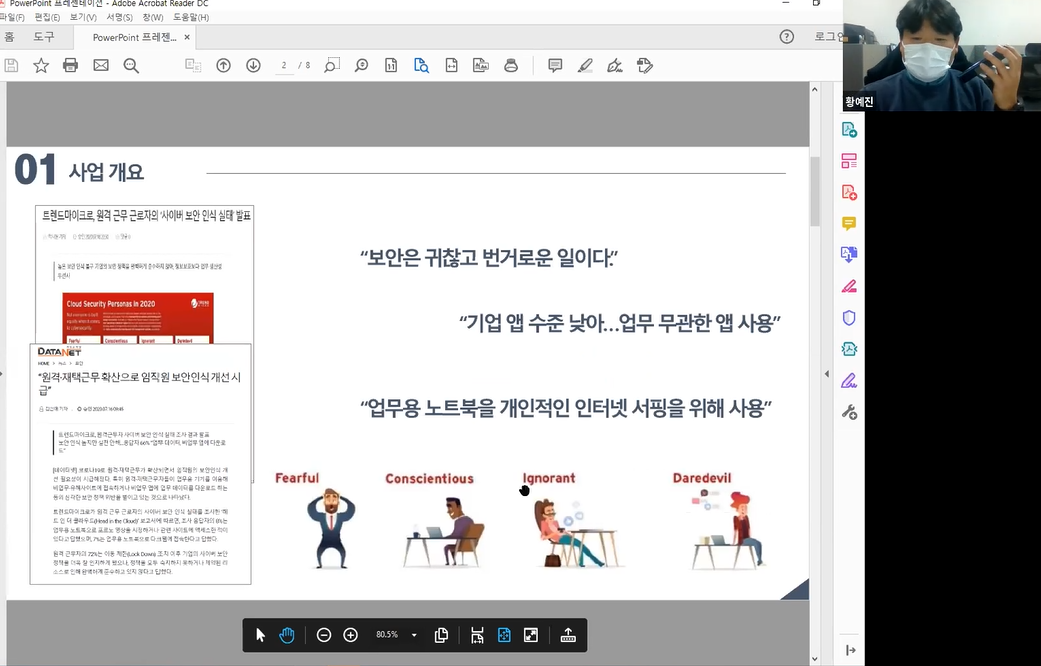Screen dimensions: 1041x666
Task: Add a sticky note comment in top toolbar
Action: [x=555, y=66]
